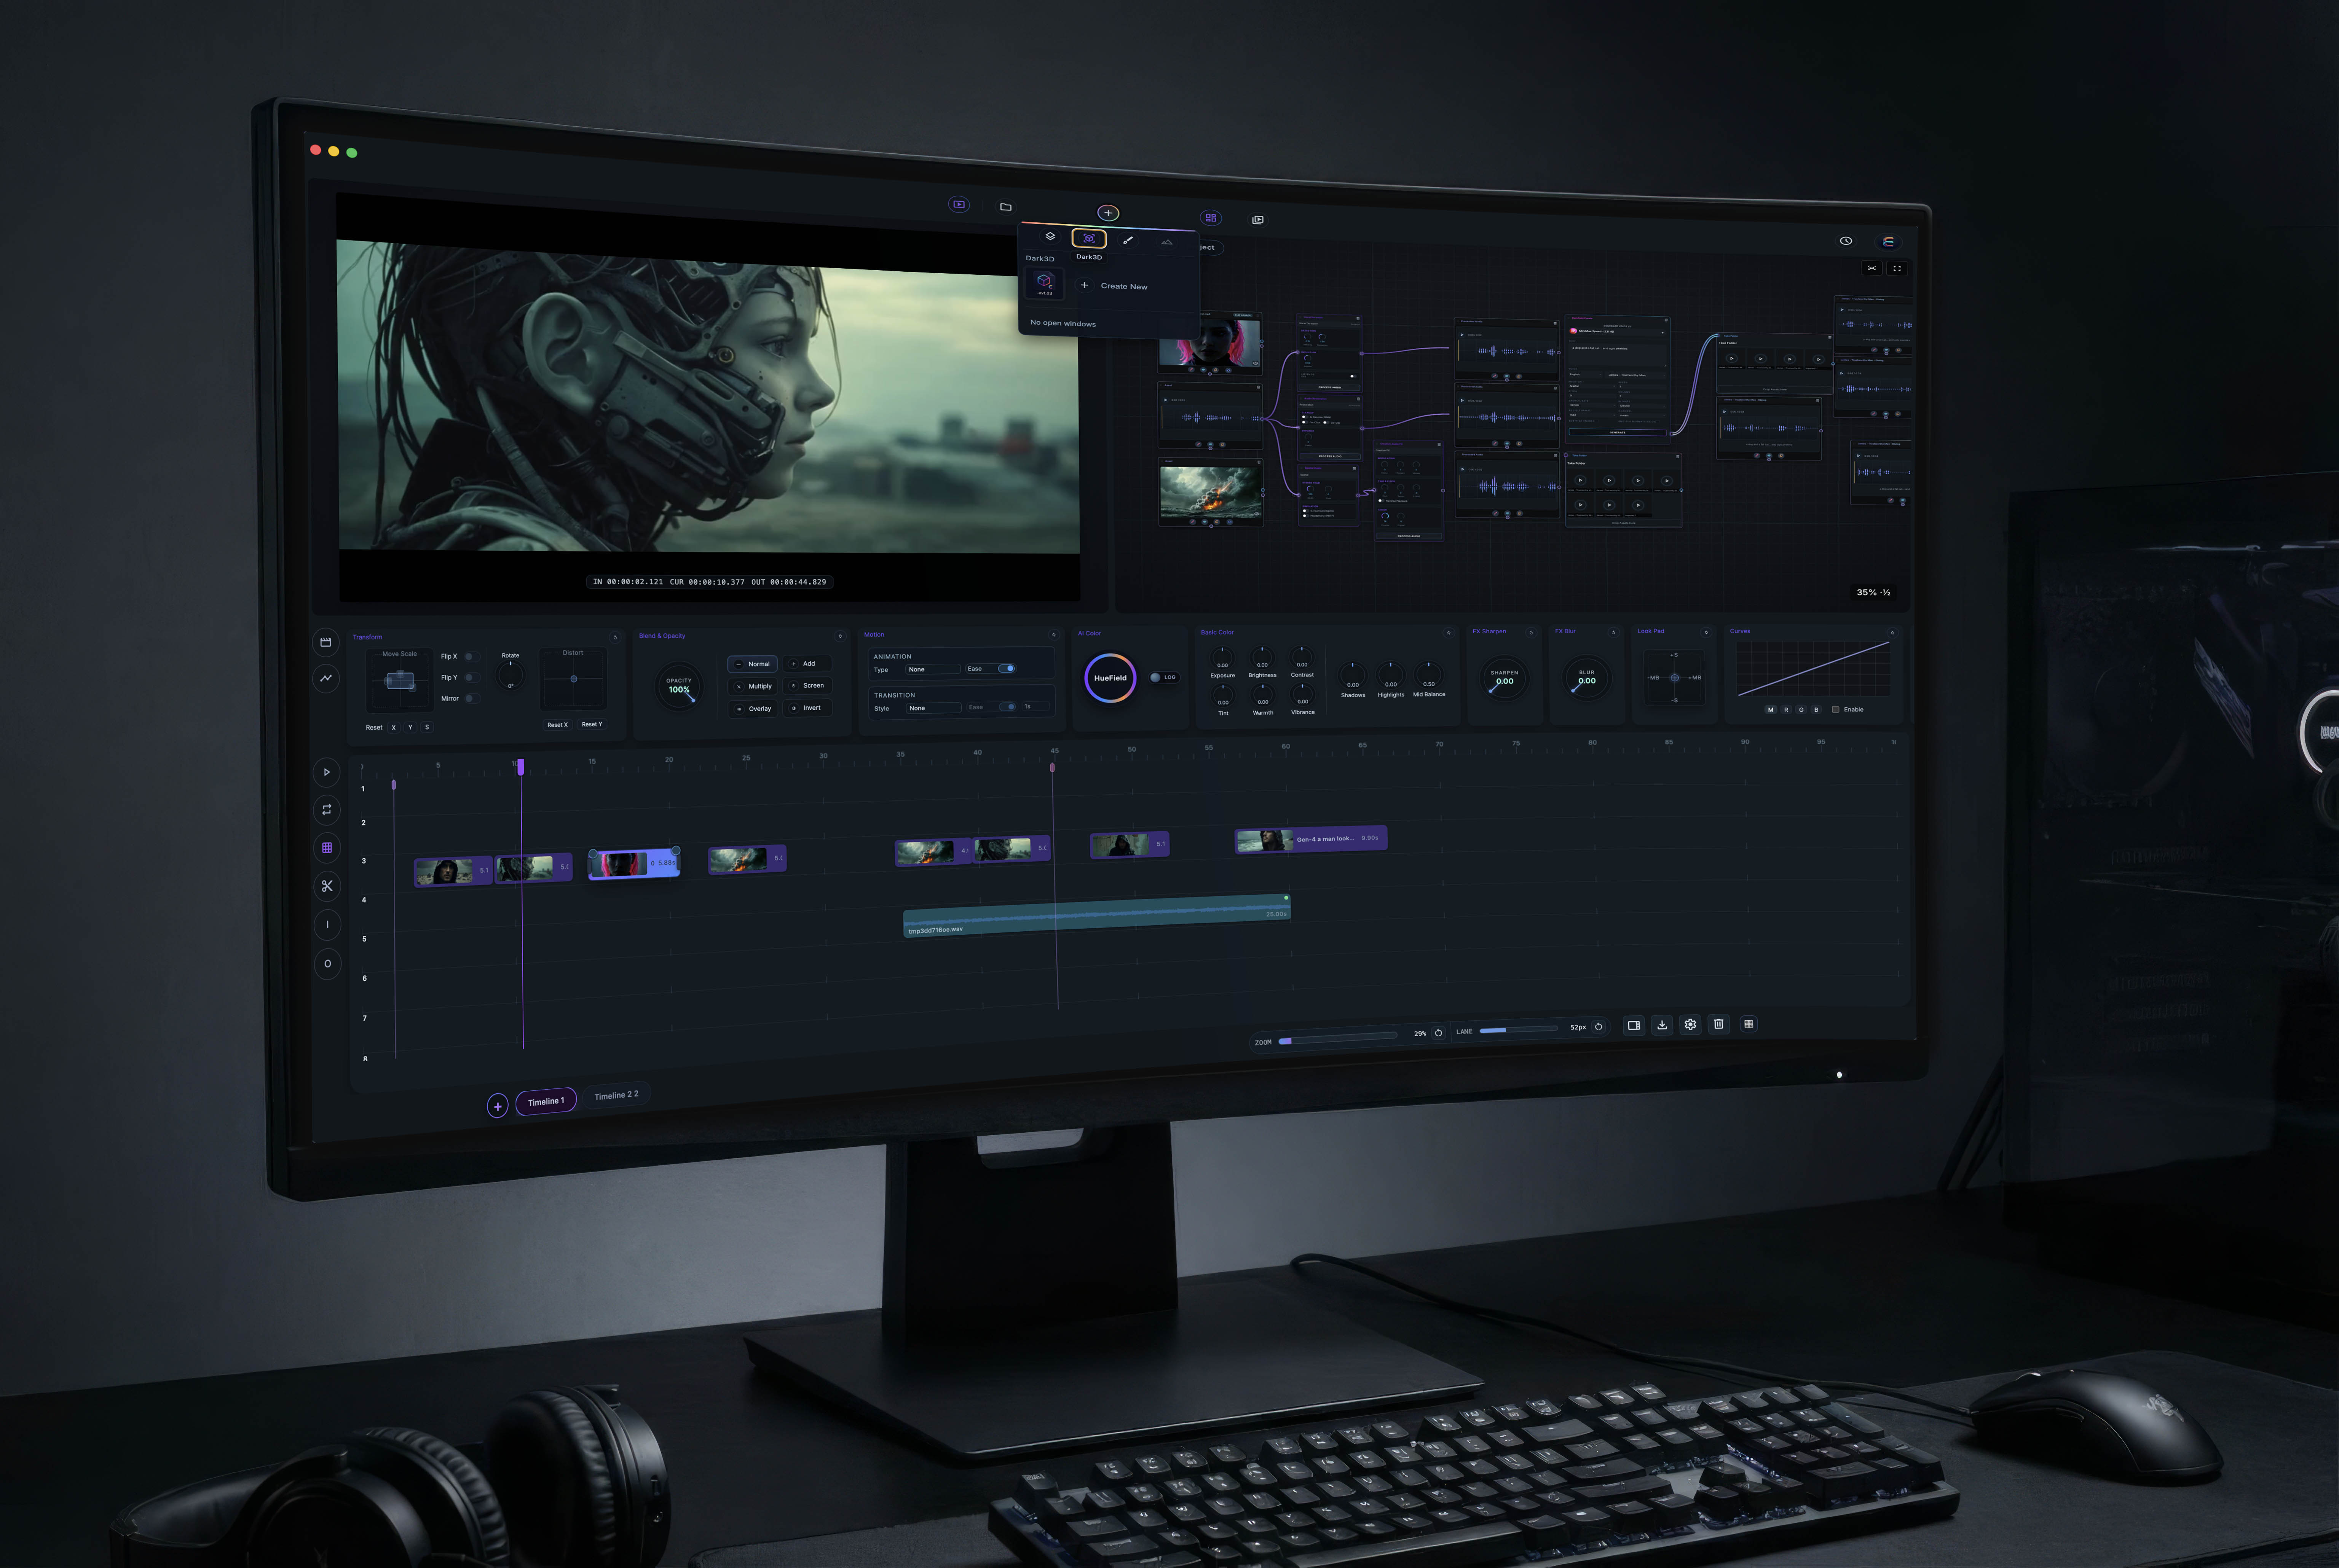Enable the Curves checkbox

(x=1835, y=710)
